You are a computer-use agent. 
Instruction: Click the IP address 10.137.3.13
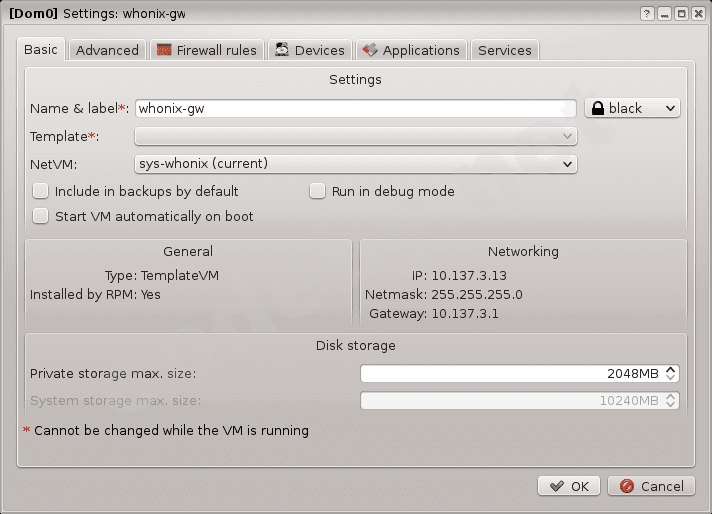(x=469, y=276)
